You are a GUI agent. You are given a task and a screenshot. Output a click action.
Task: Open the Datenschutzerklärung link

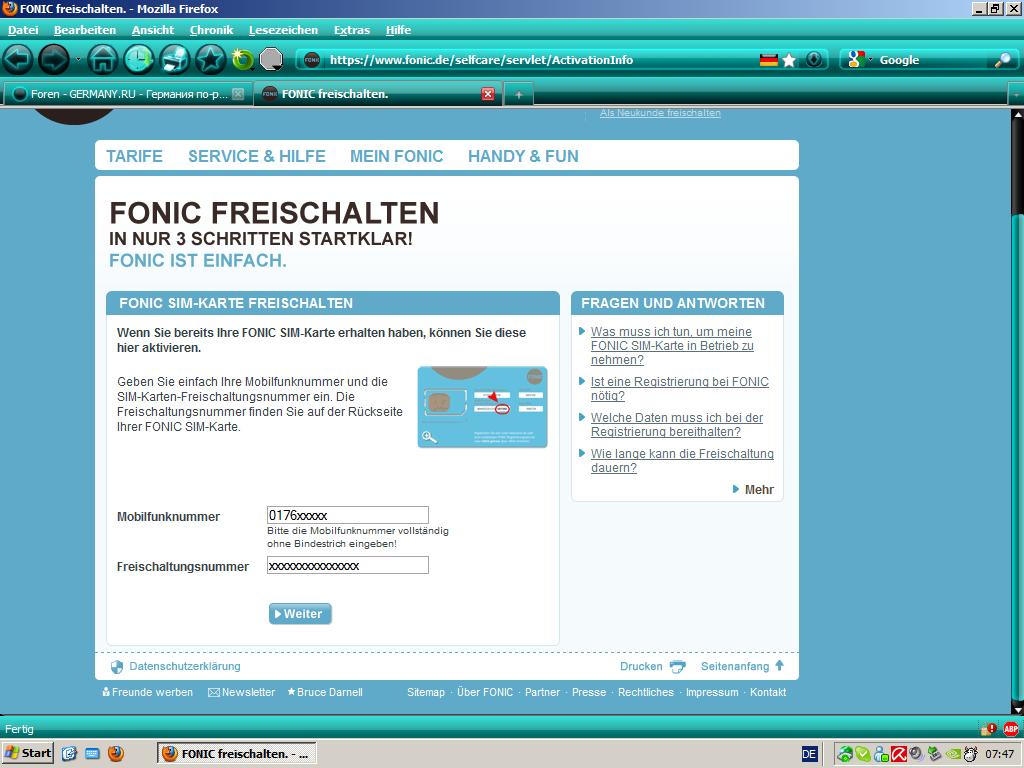coord(185,666)
